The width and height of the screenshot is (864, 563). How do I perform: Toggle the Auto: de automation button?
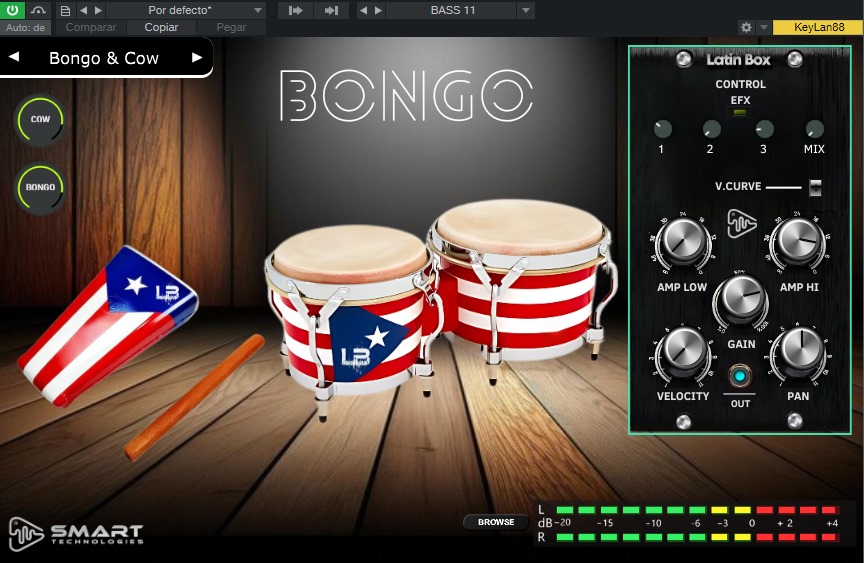(25, 28)
